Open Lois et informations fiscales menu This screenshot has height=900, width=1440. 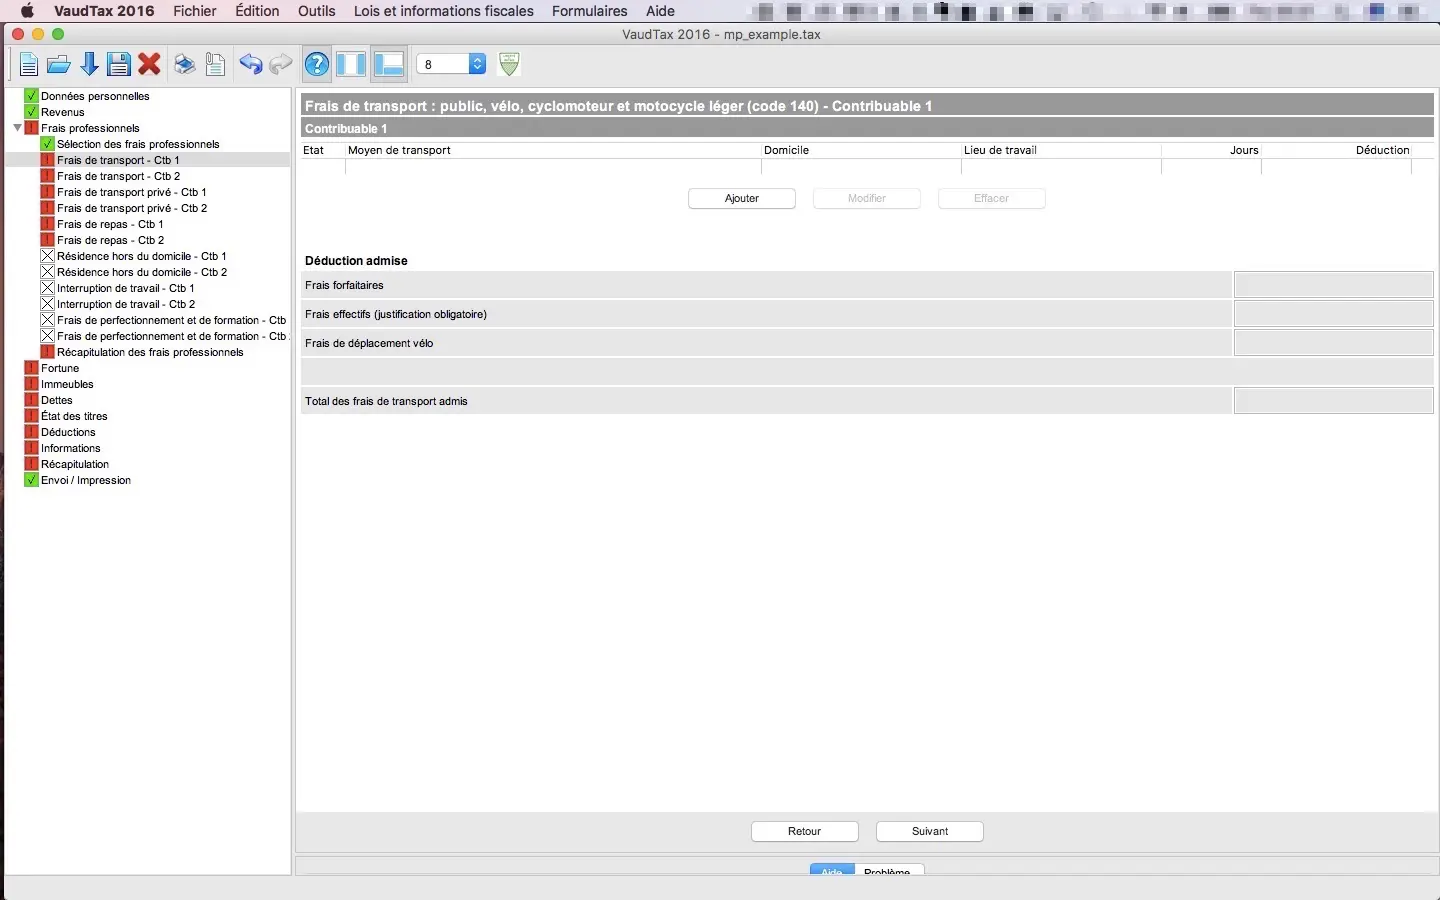pyautogui.click(x=444, y=11)
